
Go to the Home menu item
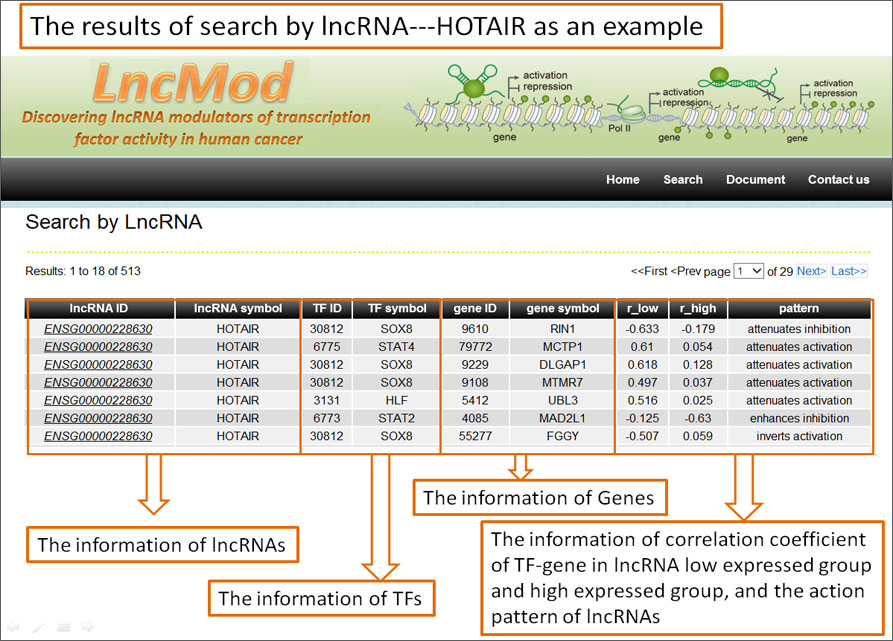coord(622,180)
